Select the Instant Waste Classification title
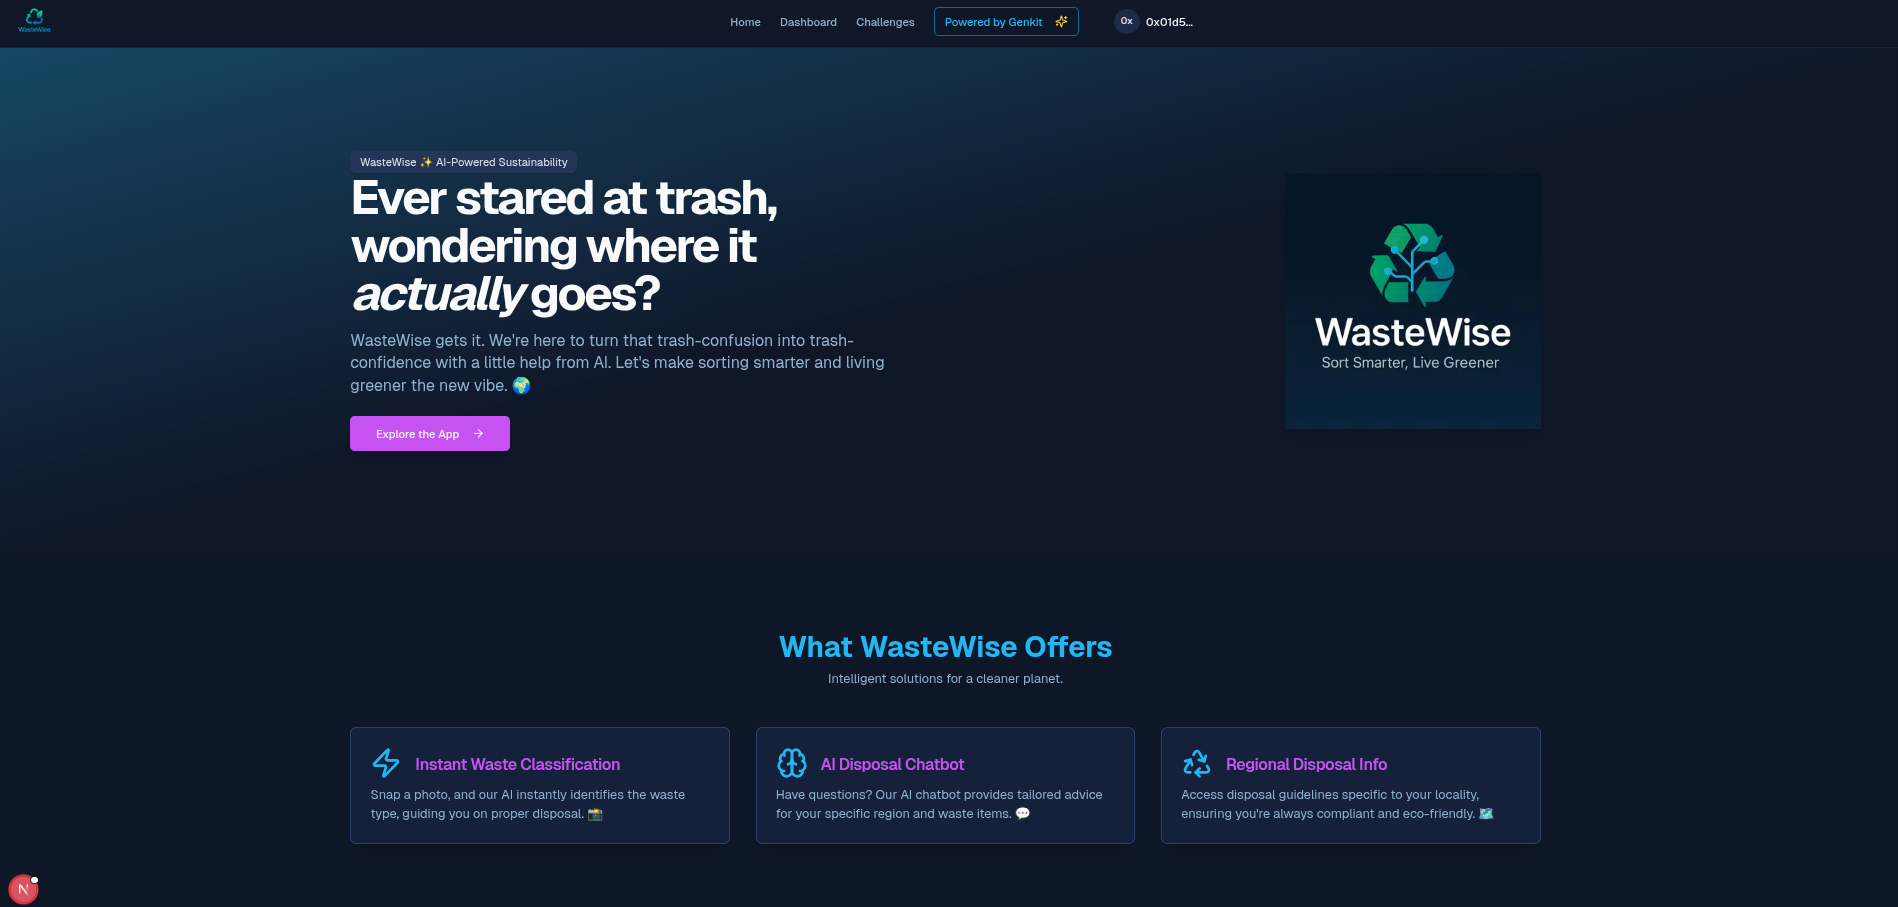The width and height of the screenshot is (1898, 907). (517, 764)
